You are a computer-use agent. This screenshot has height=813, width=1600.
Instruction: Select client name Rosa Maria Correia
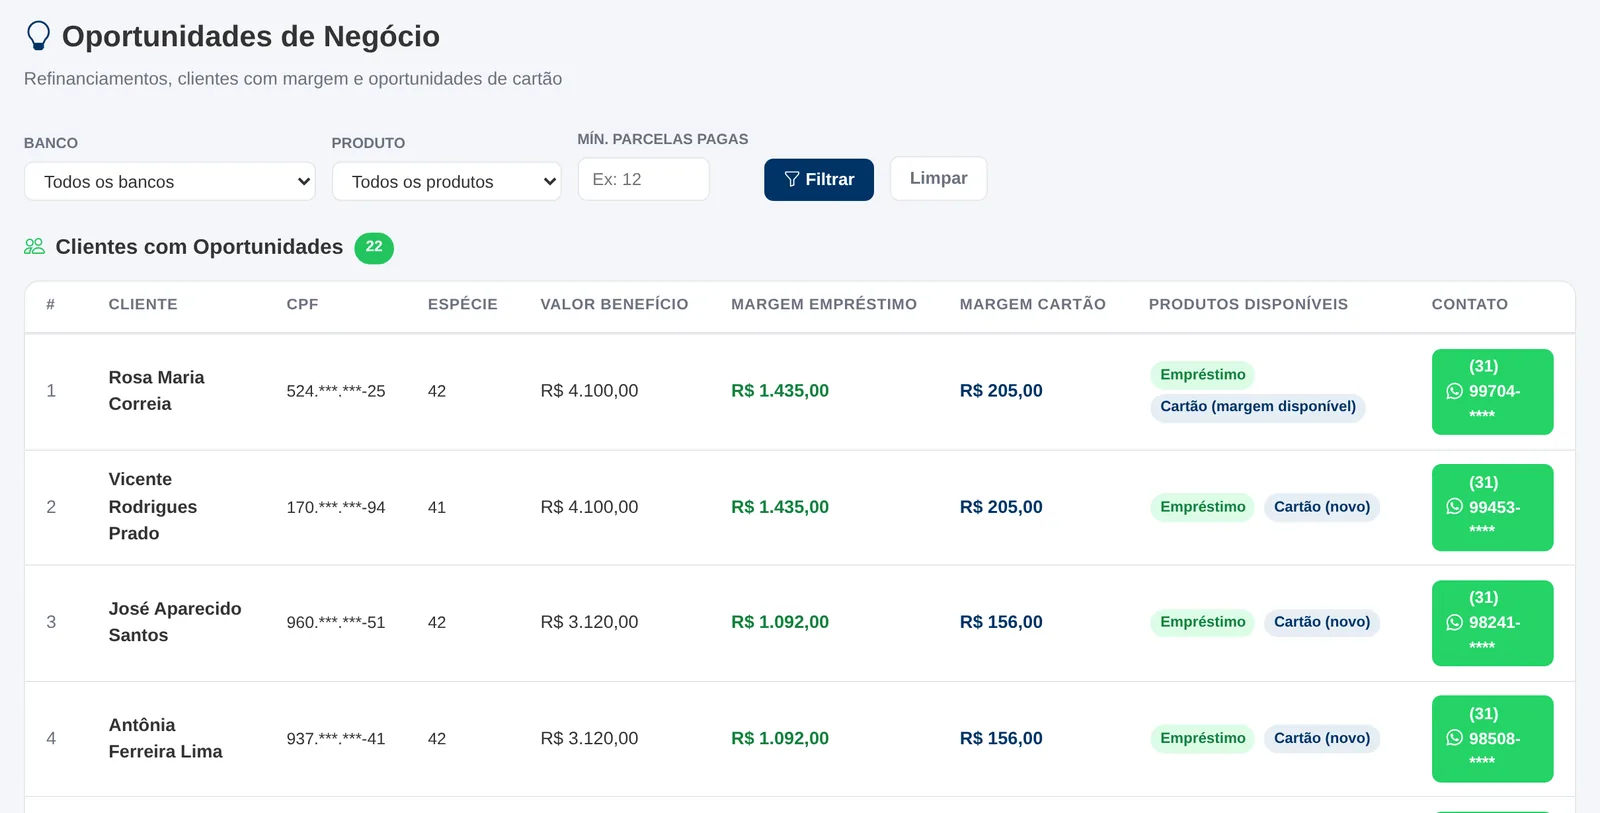coord(156,391)
